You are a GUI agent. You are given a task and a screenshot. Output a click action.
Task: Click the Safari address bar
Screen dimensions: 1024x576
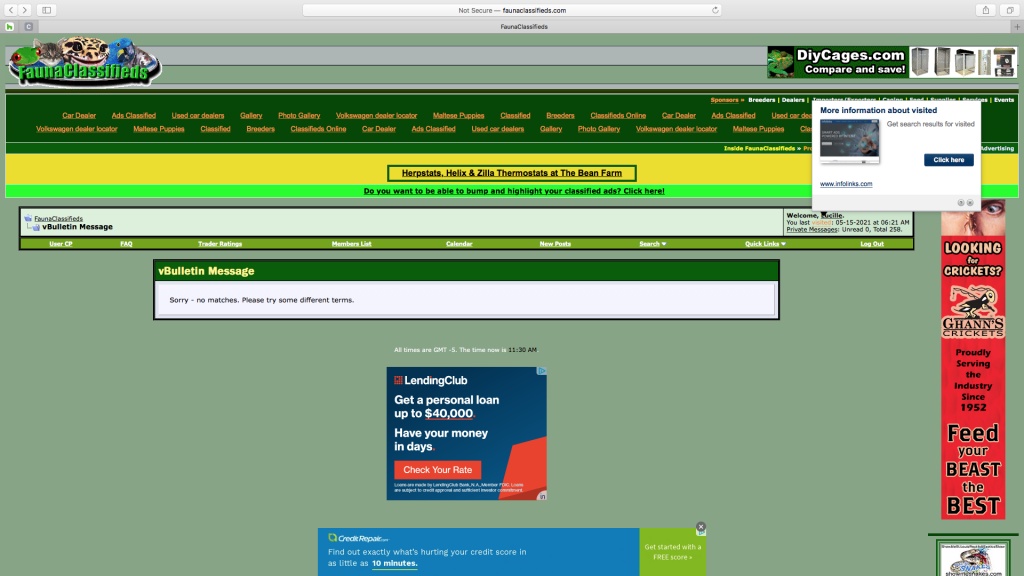(x=512, y=10)
